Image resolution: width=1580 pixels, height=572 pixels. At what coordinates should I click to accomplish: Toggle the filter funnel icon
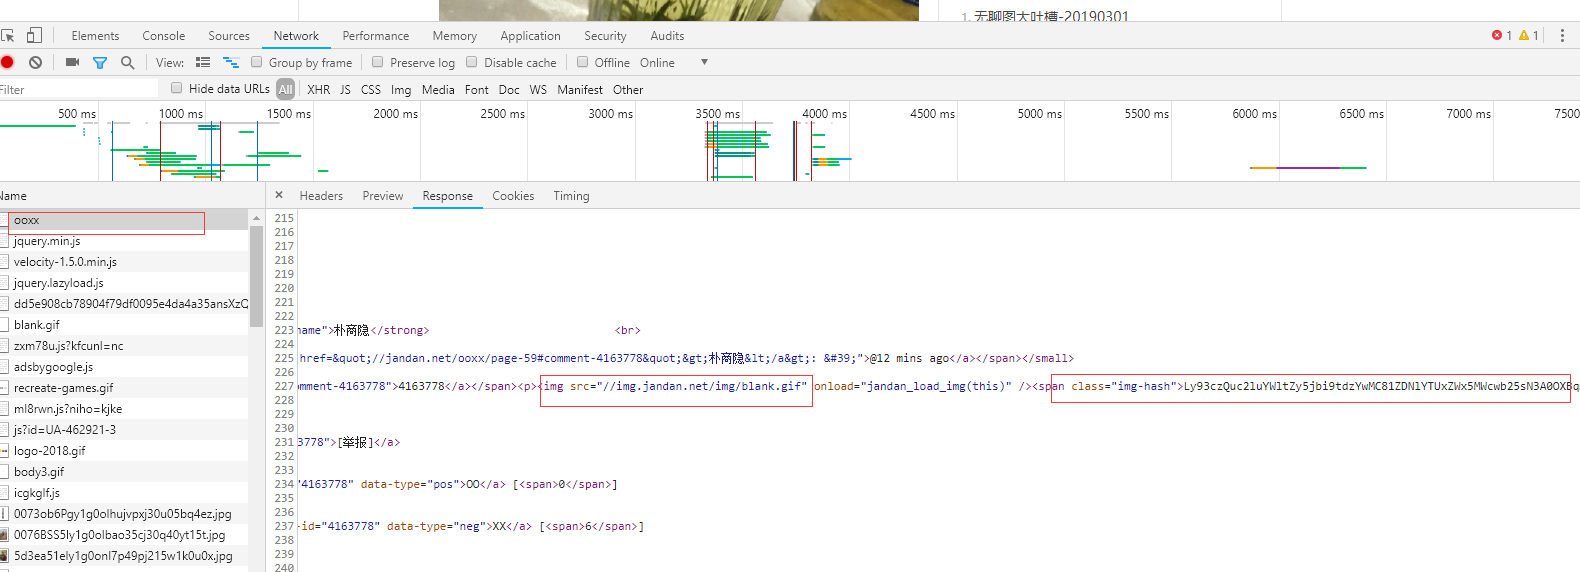(x=100, y=62)
